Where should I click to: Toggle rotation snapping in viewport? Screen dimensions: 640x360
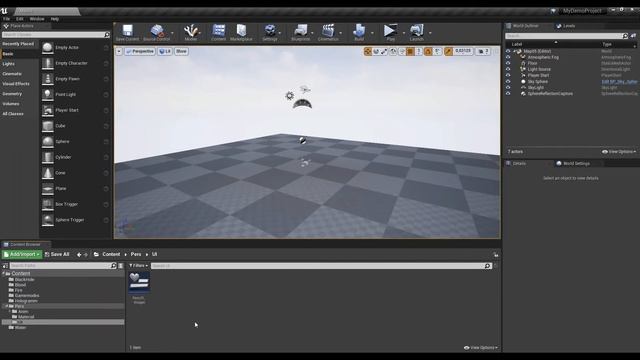[428, 51]
